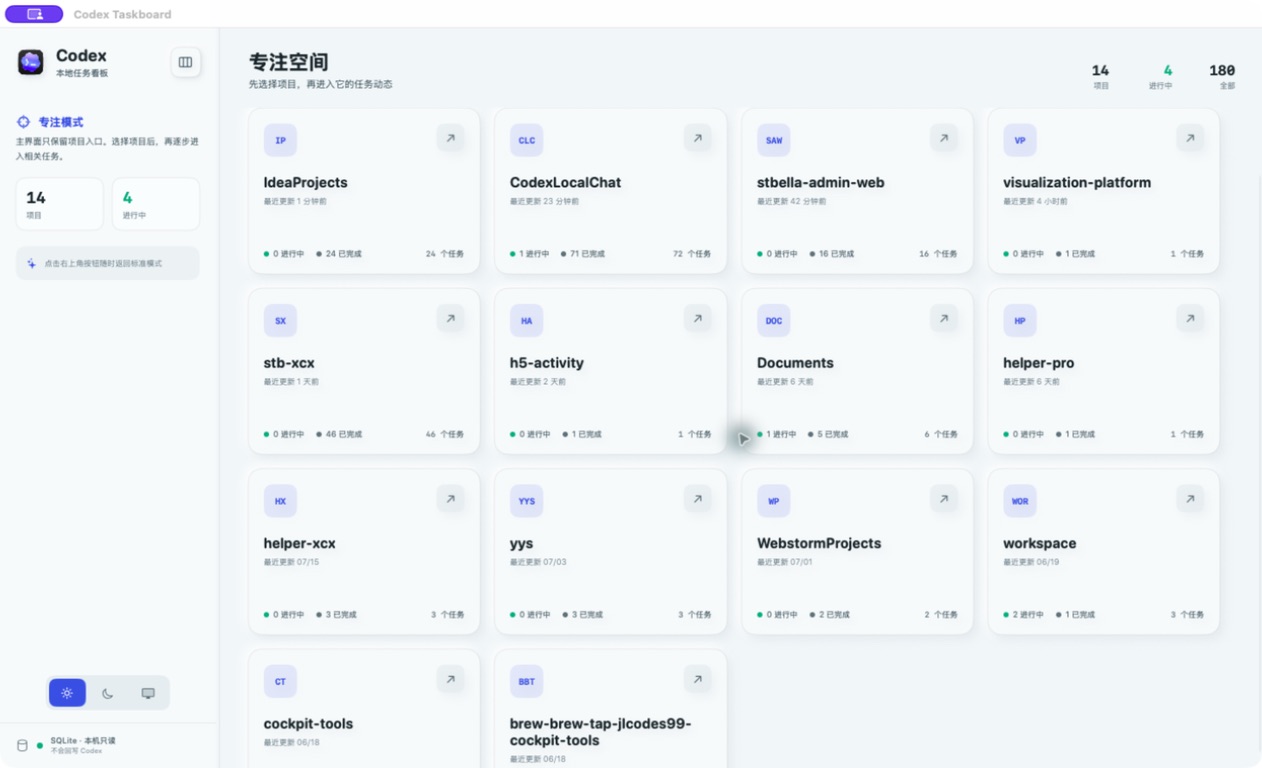This screenshot has width=1262, height=768.
Task: Click 专注模式 label in sidebar
Action: coord(61,122)
